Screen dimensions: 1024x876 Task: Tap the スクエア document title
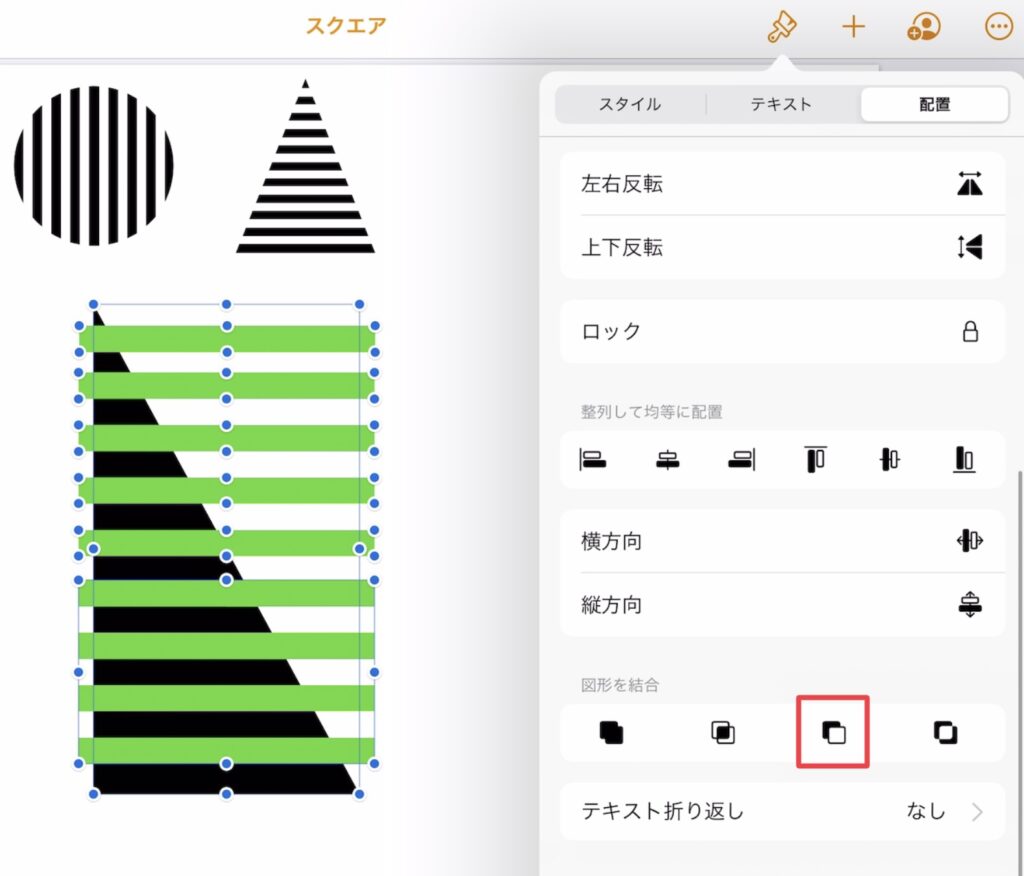345,26
